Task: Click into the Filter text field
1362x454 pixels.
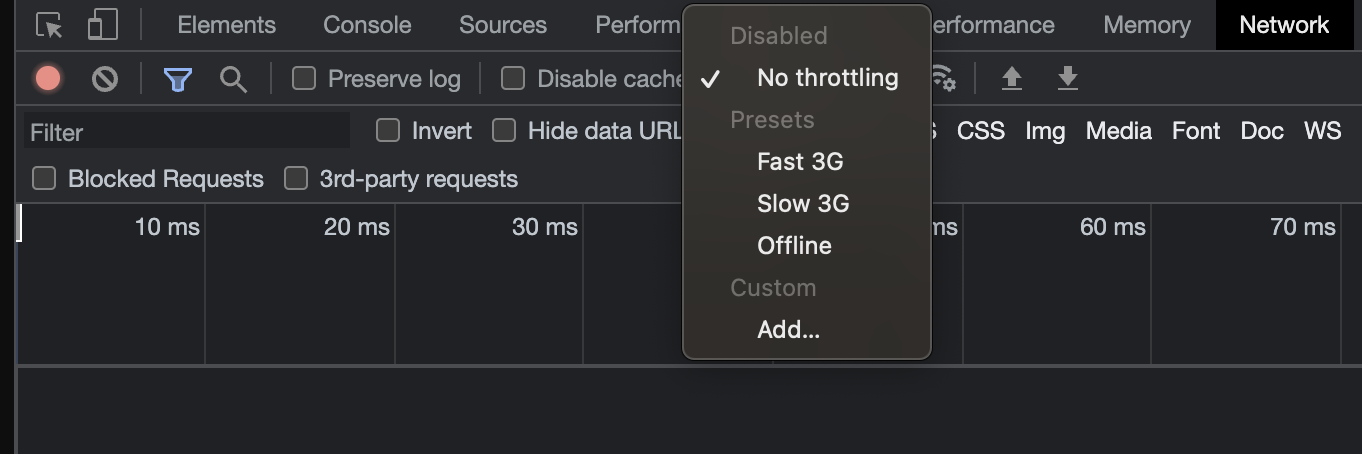Action: (x=187, y=132)
